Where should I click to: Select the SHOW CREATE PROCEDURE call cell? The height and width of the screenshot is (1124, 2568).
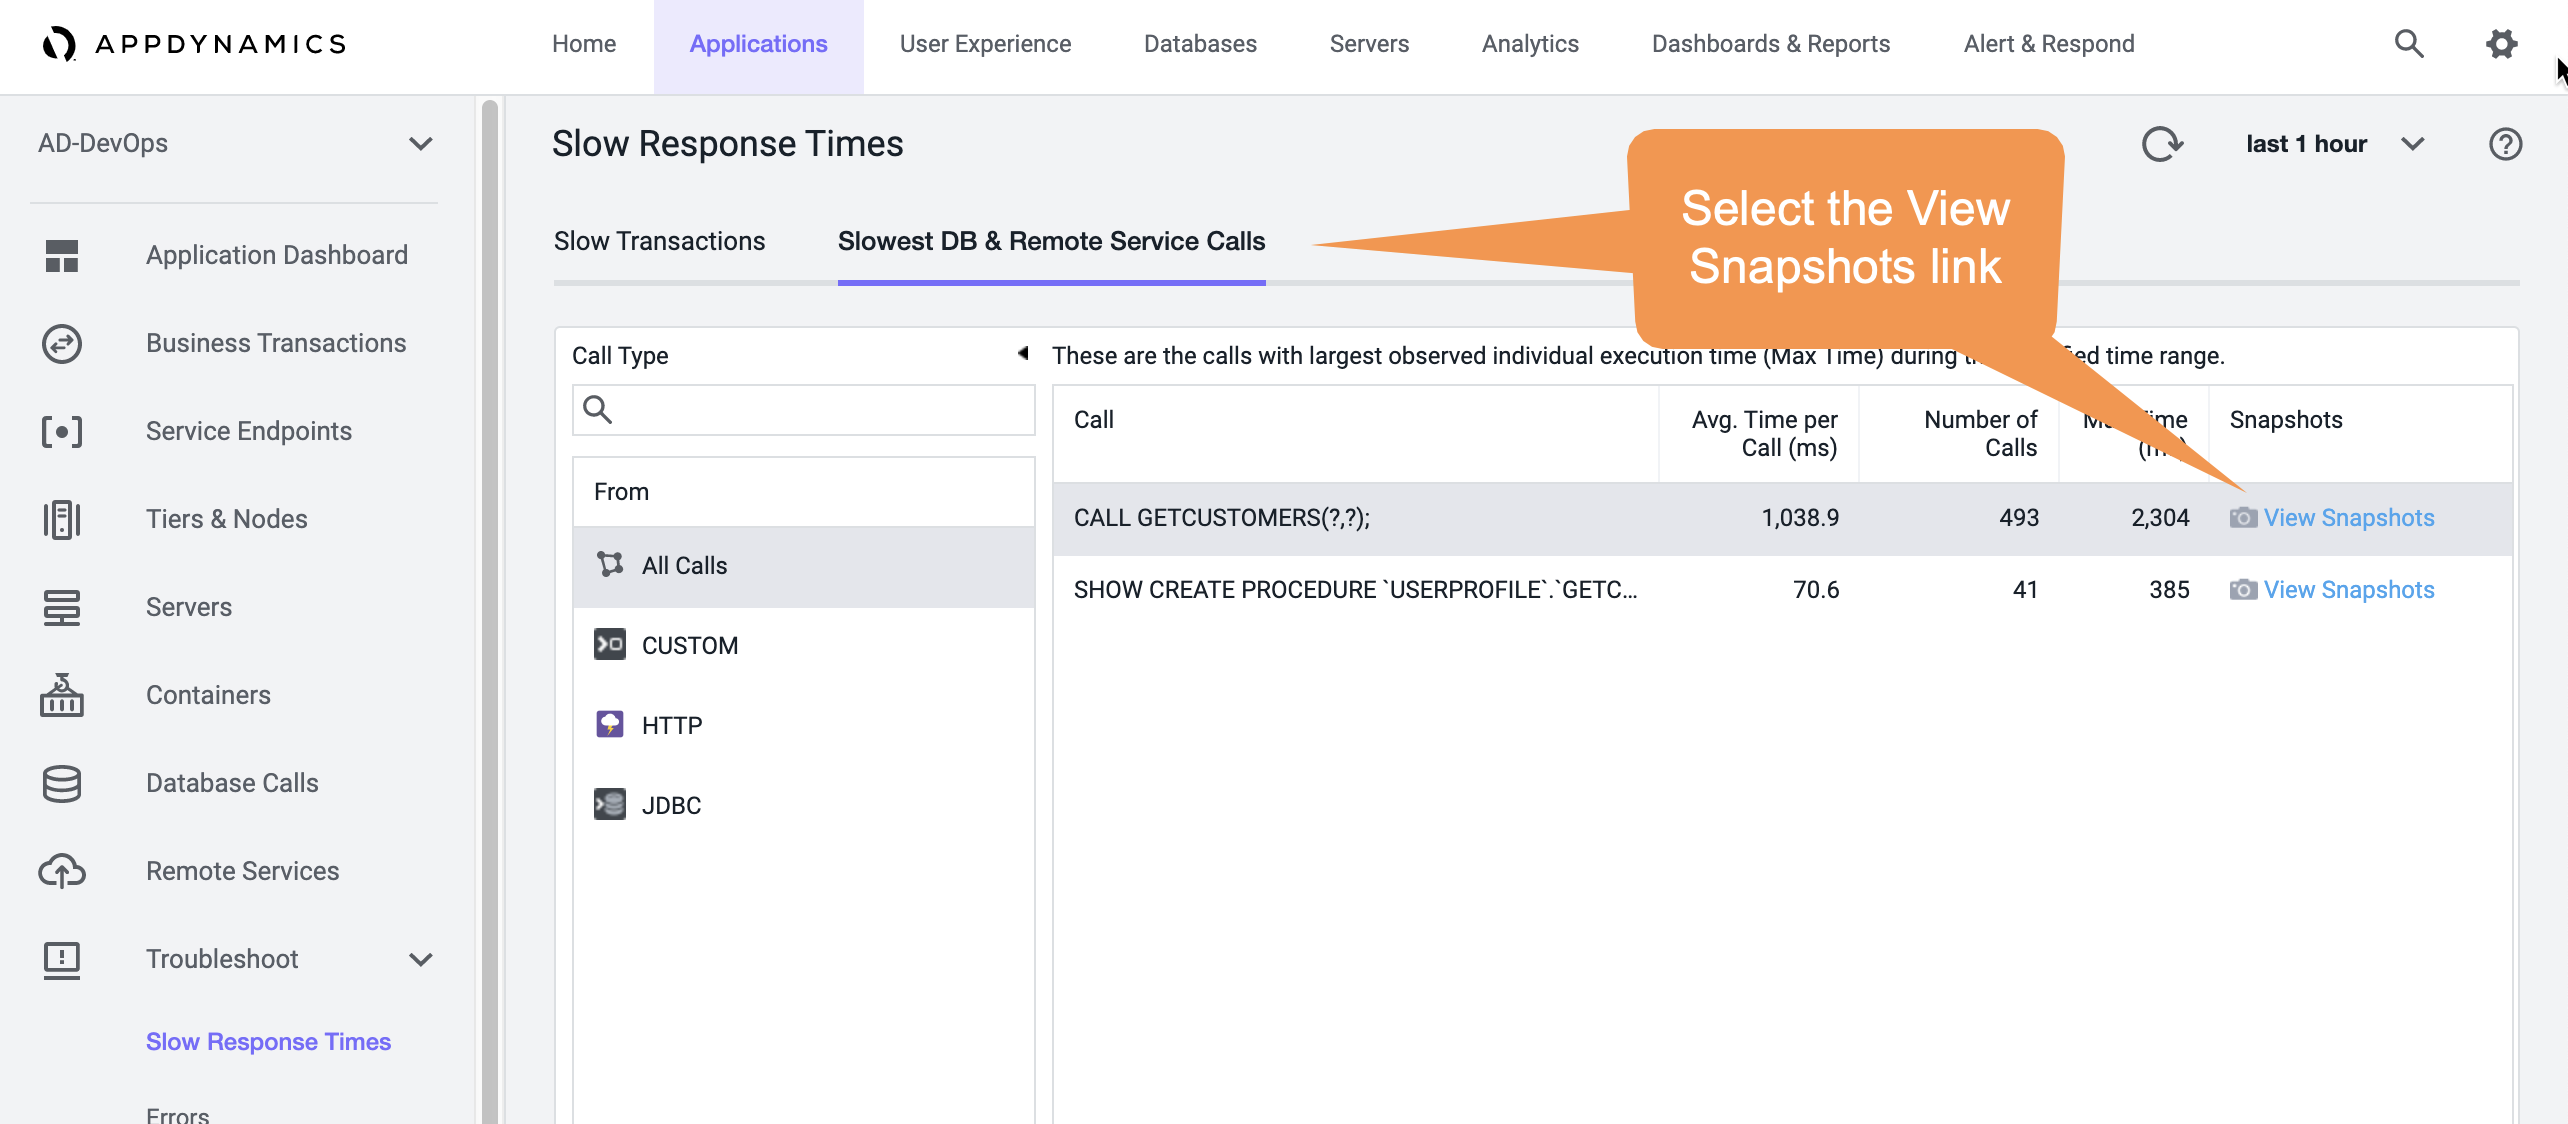1355,590
